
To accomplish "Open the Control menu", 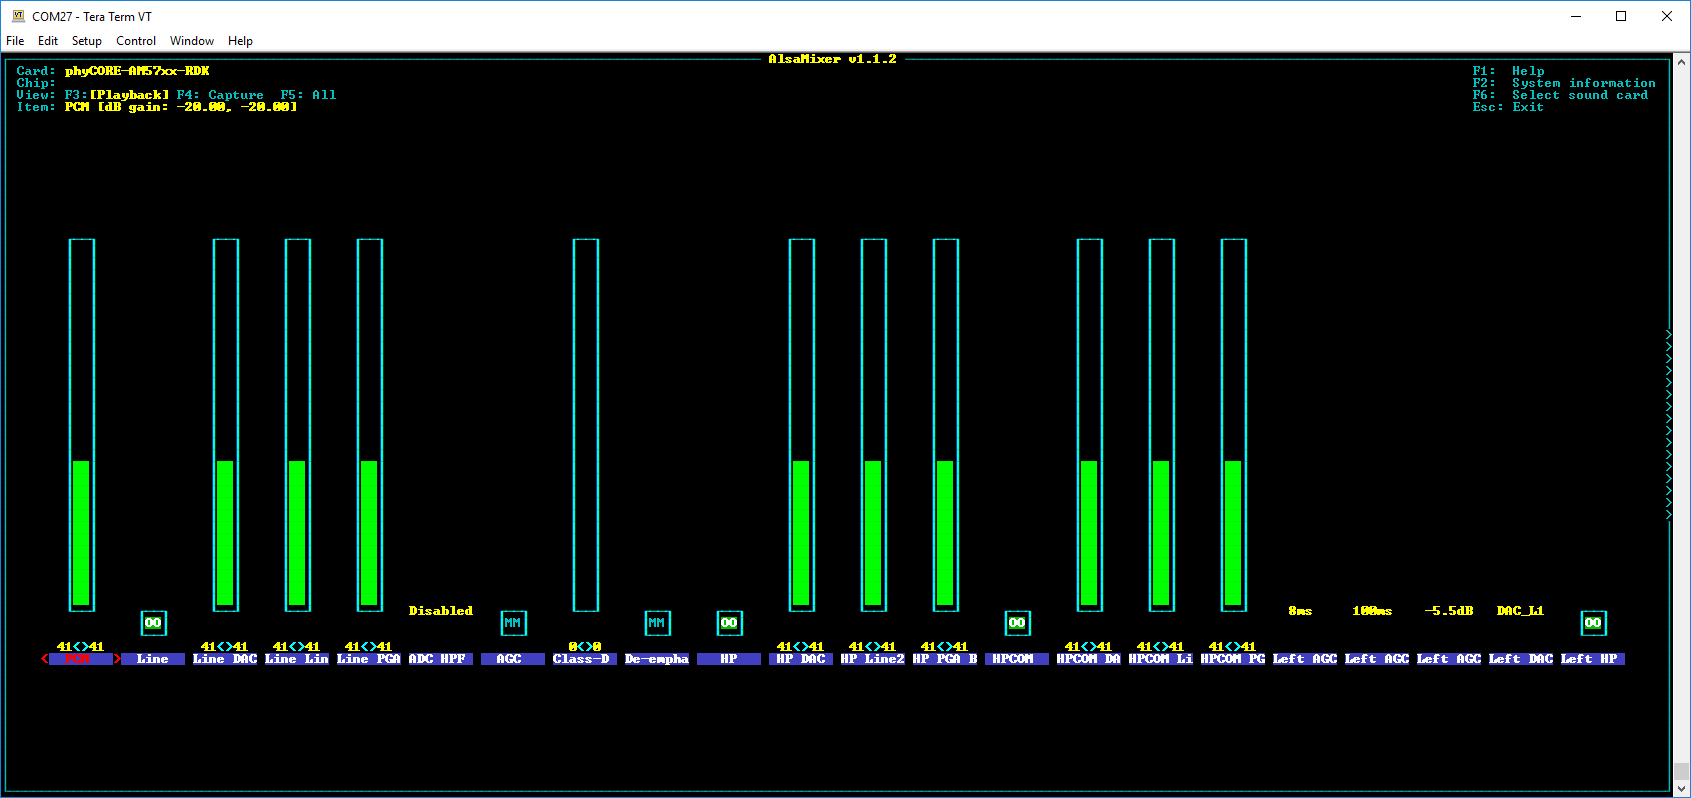I will [x=136, y=41].
